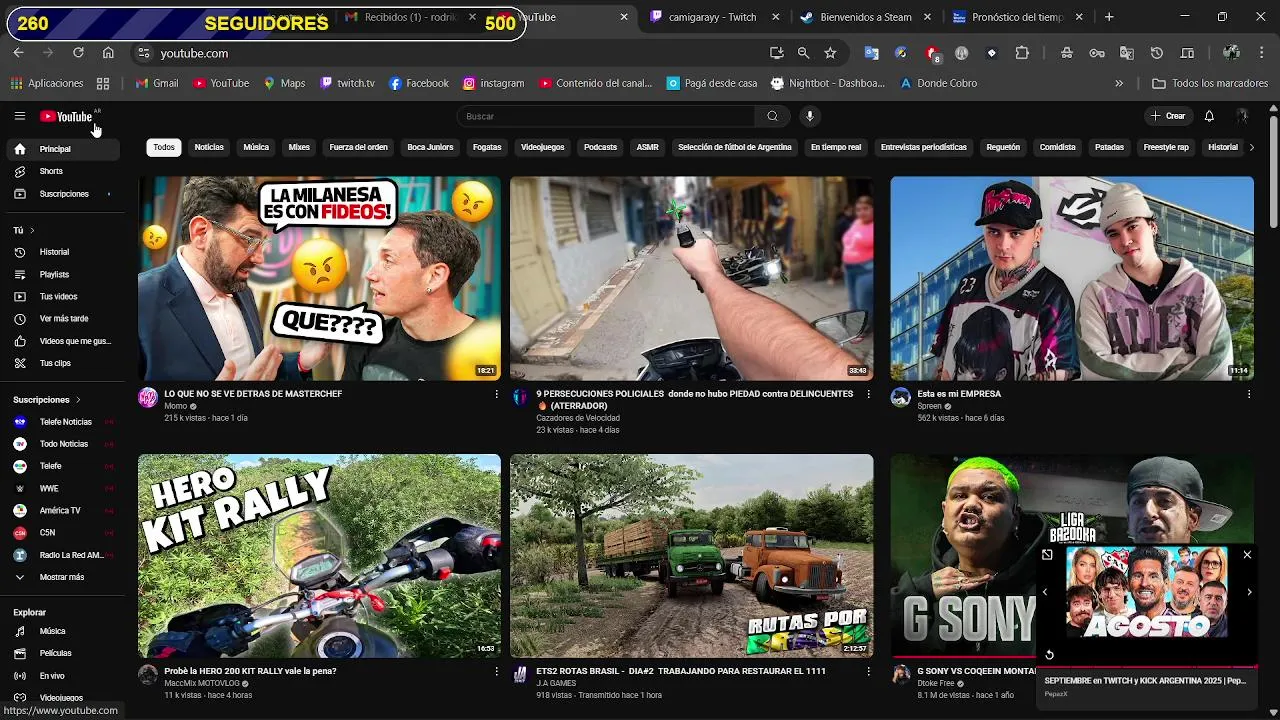This screenshot has height=720, width=1280.
Task: Switch to the Bienvenidos a Steam tab
Action: pos(866,17)
